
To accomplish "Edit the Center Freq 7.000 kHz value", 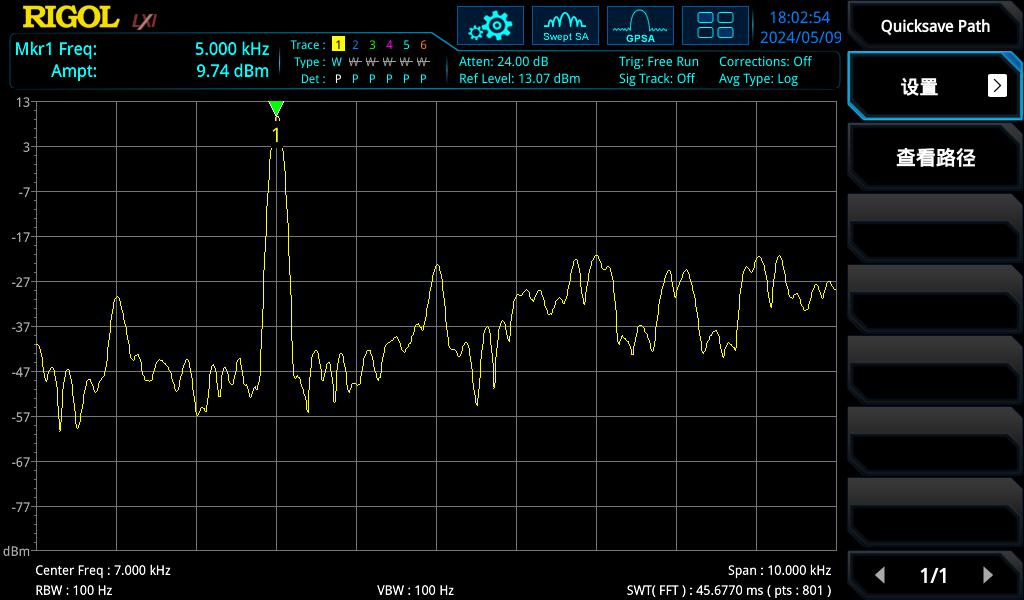I will (x=103, y=570).
